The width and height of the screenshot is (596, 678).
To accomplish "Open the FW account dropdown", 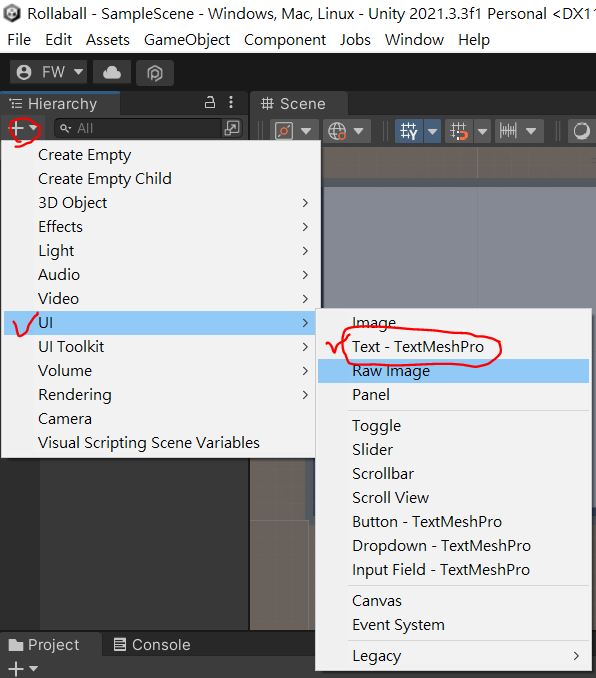I will pyautogui.click(x=48, y=72).
